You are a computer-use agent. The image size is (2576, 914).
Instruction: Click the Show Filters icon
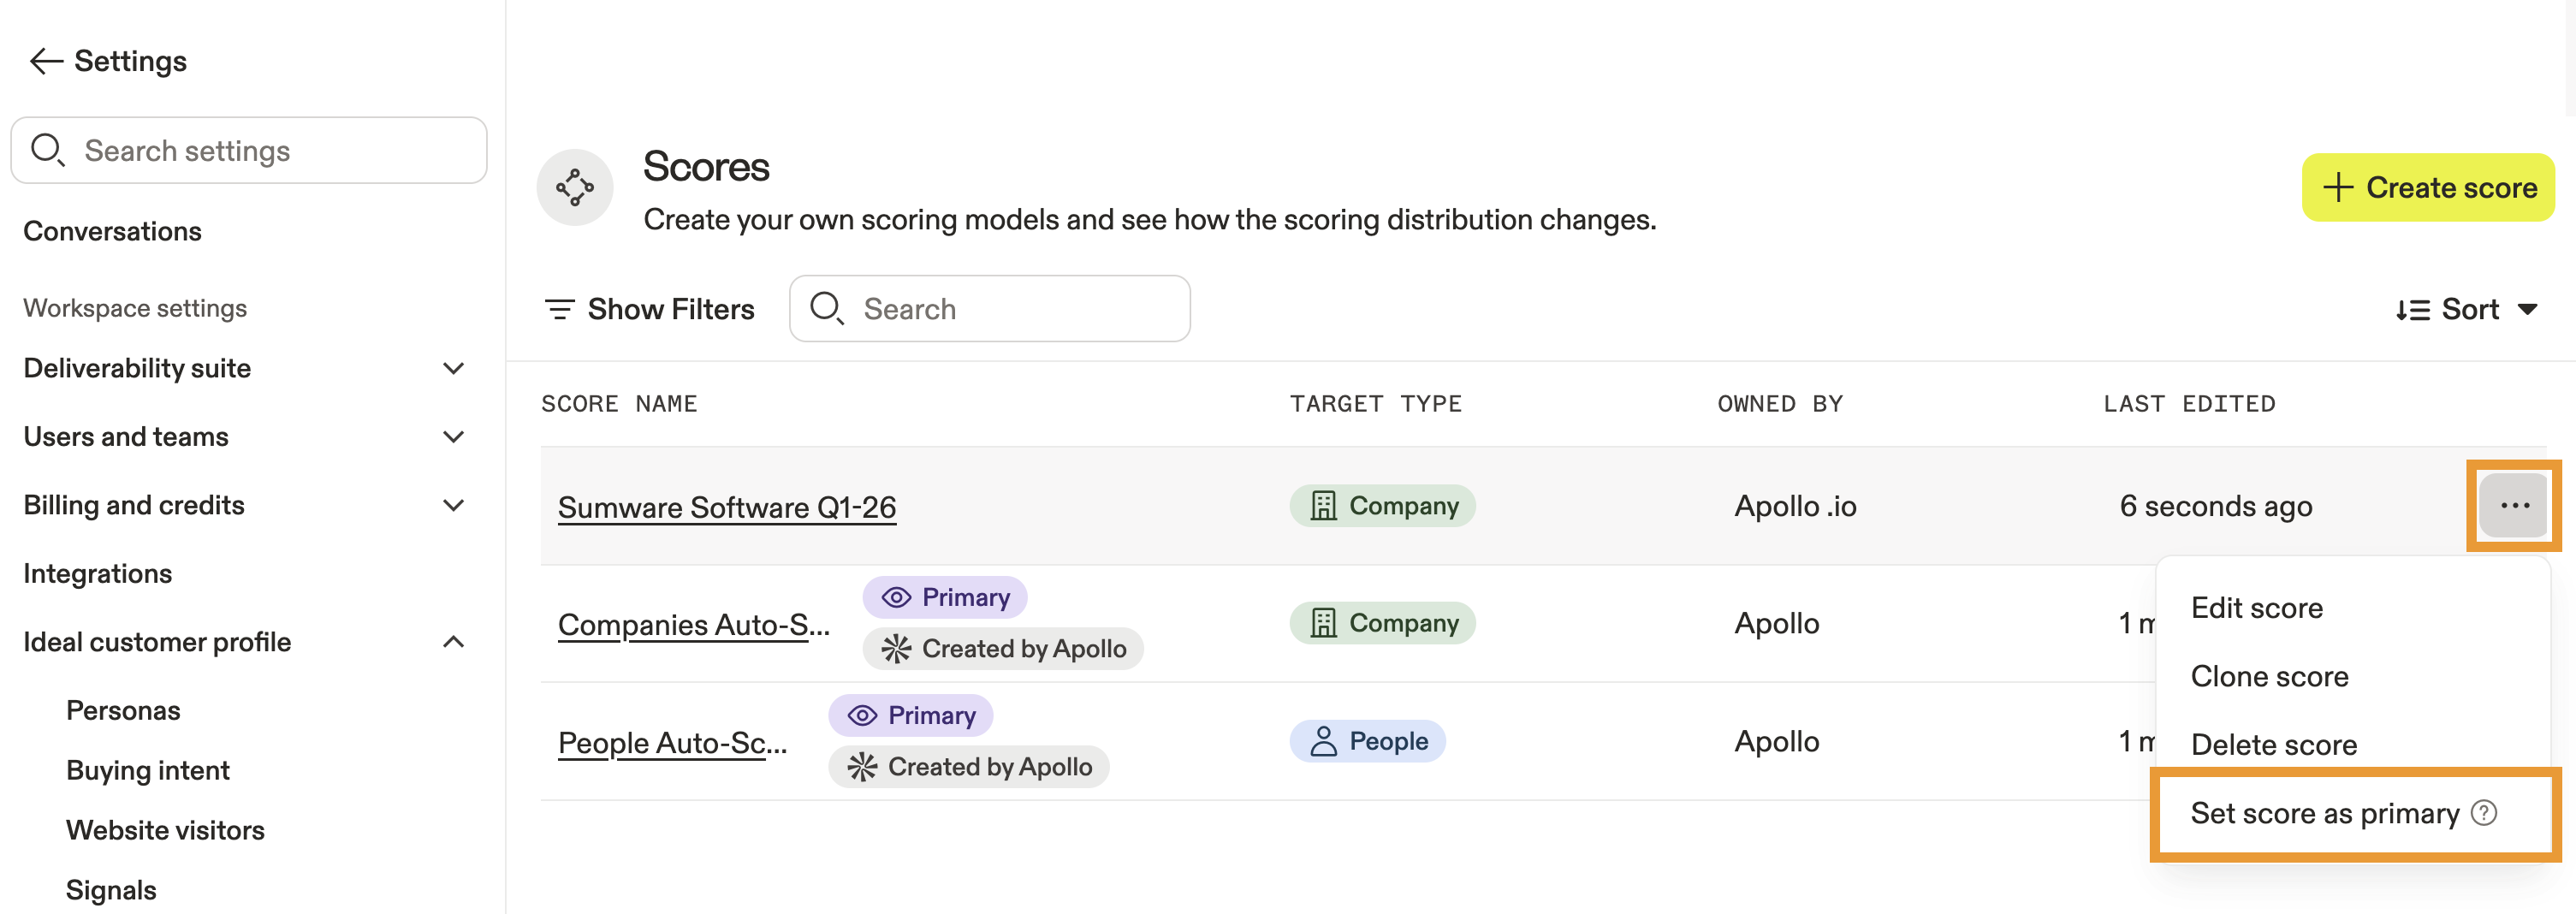(559, 310)
